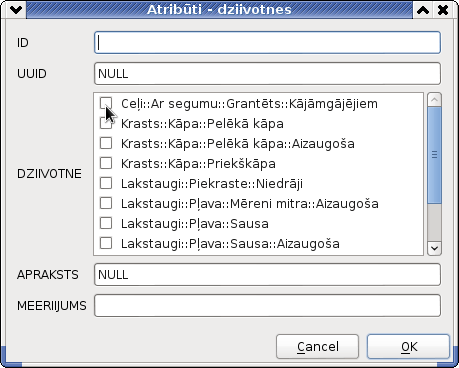Click the empty MEERIIJUMS field
This screenshot has height=368, width=459.
tap(267, 305)
